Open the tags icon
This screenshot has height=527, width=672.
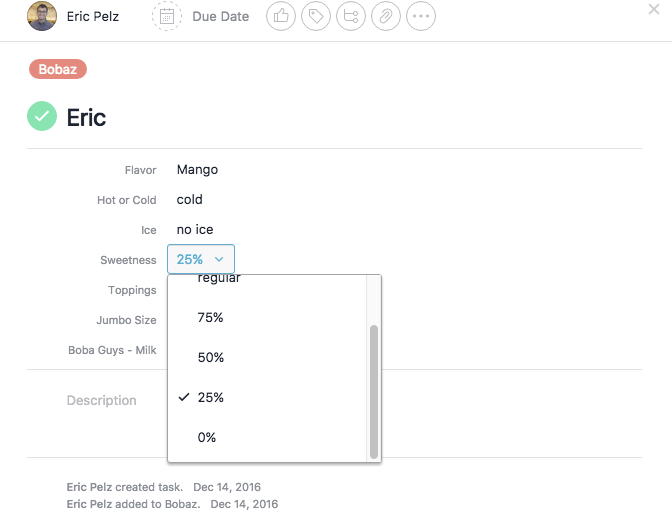pyautogui.click(x=316, y=16)
